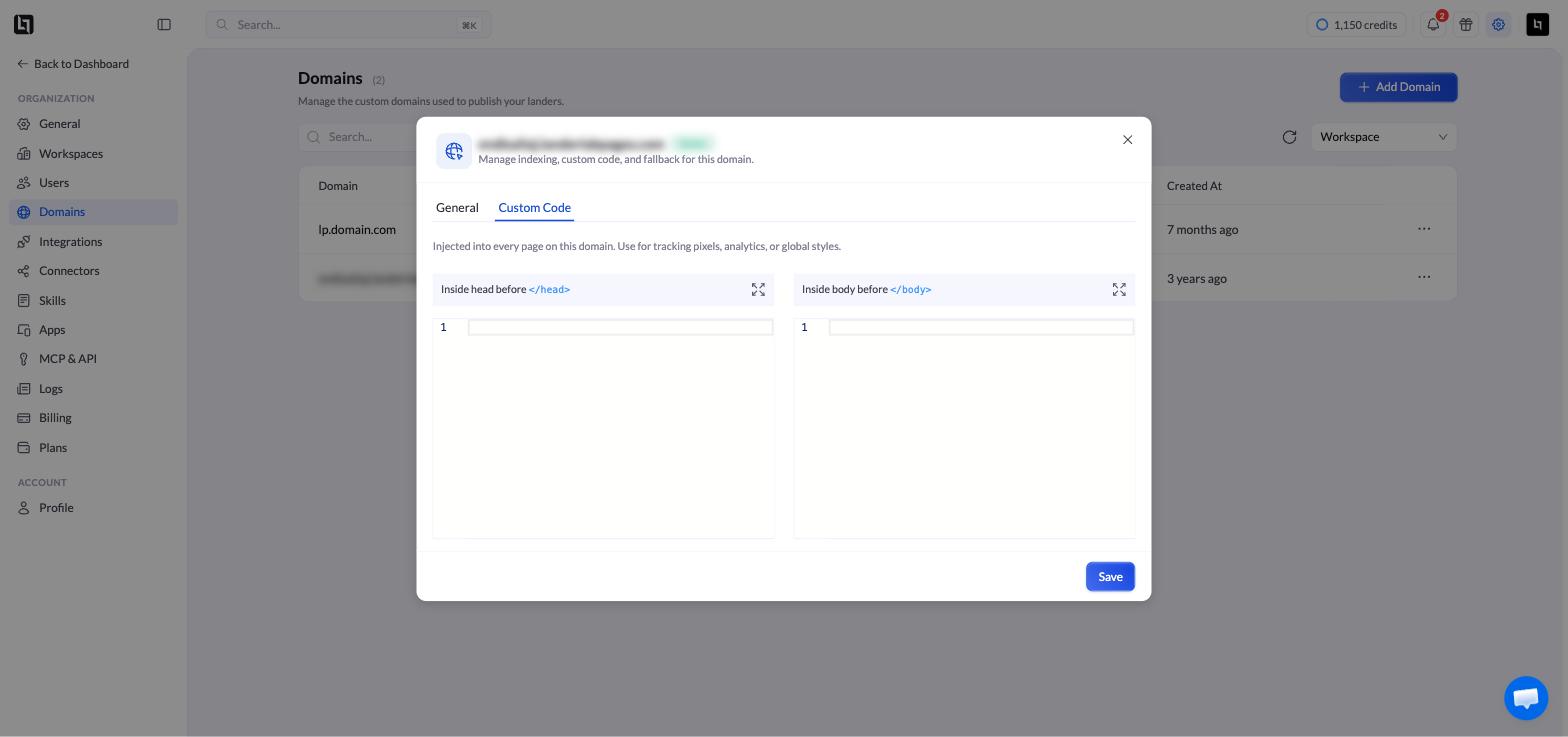Click the domain globe icon in dialog header
Screen dimensions: 1568x737
454,151
